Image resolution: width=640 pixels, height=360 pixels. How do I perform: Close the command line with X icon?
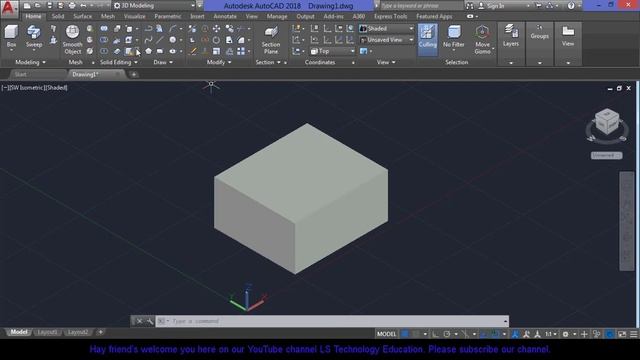[139, 321]
